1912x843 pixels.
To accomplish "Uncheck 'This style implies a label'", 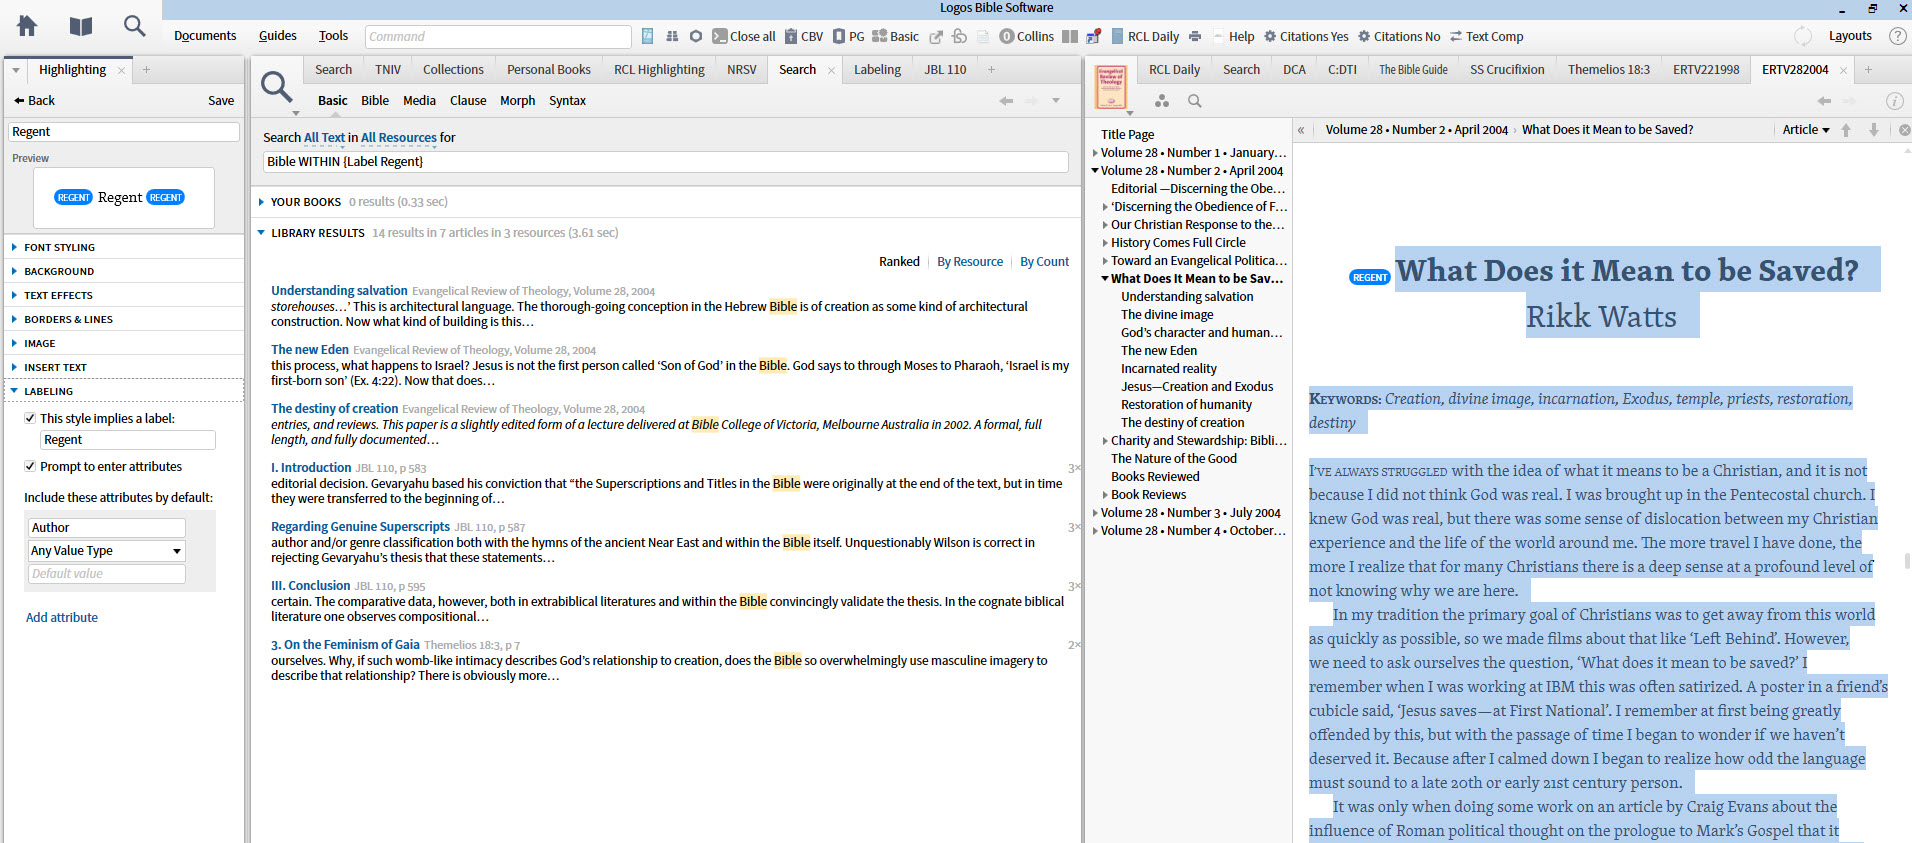I will click(30, 419).
